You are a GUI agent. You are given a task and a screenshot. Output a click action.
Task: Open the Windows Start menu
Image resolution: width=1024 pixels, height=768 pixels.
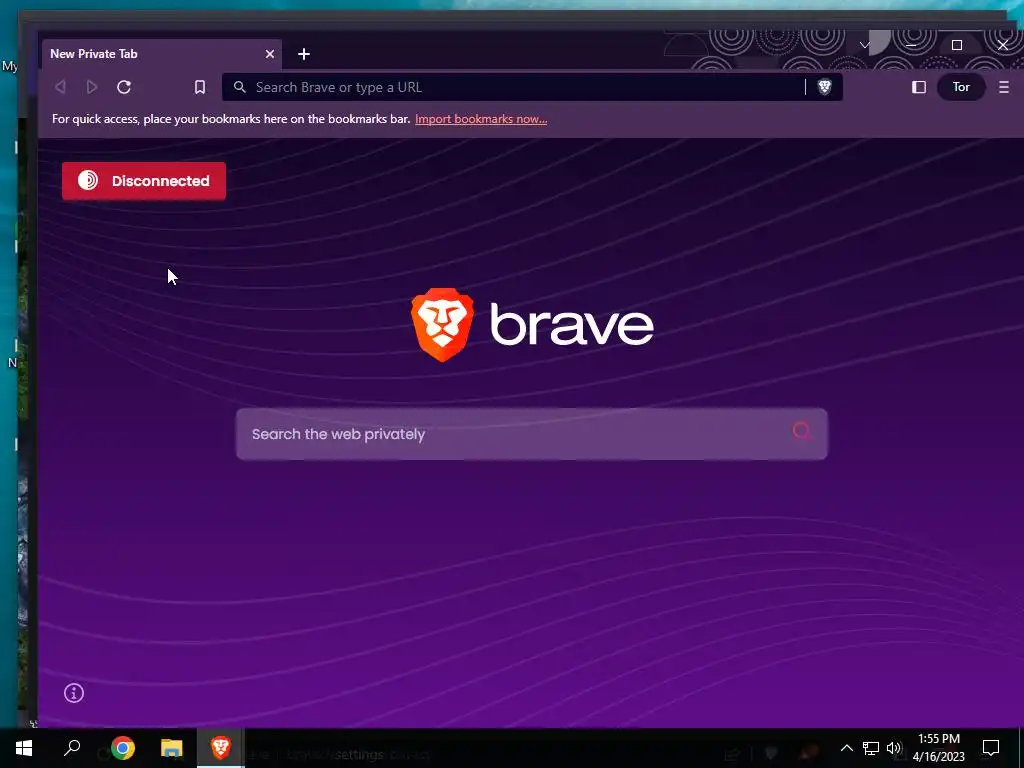coord(24,748)
